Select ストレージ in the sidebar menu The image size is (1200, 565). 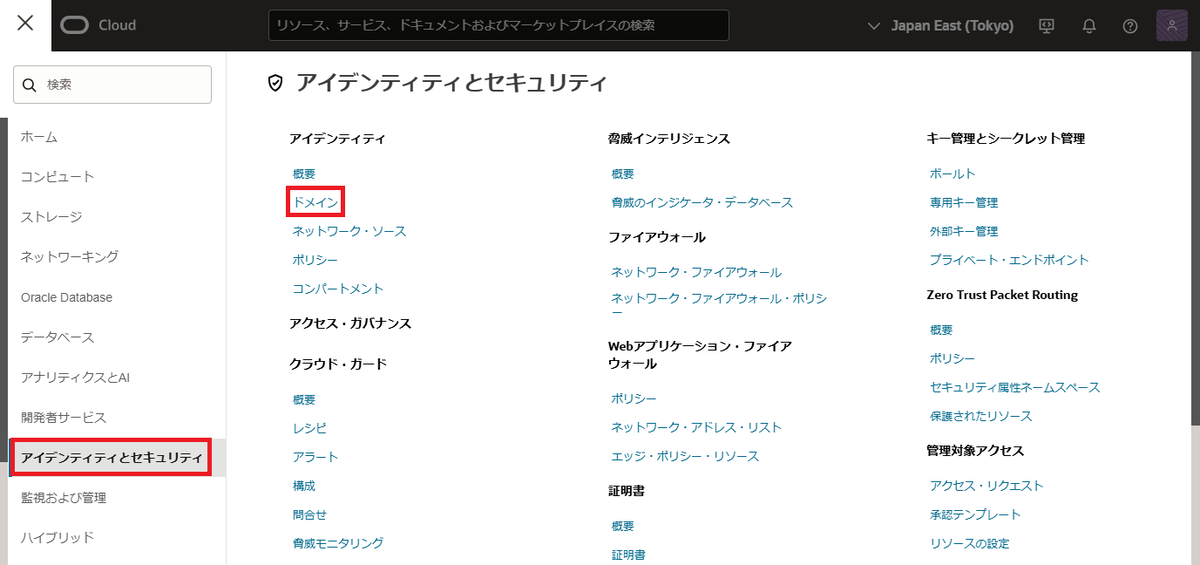pyautogui.click(x=51, y=217)
